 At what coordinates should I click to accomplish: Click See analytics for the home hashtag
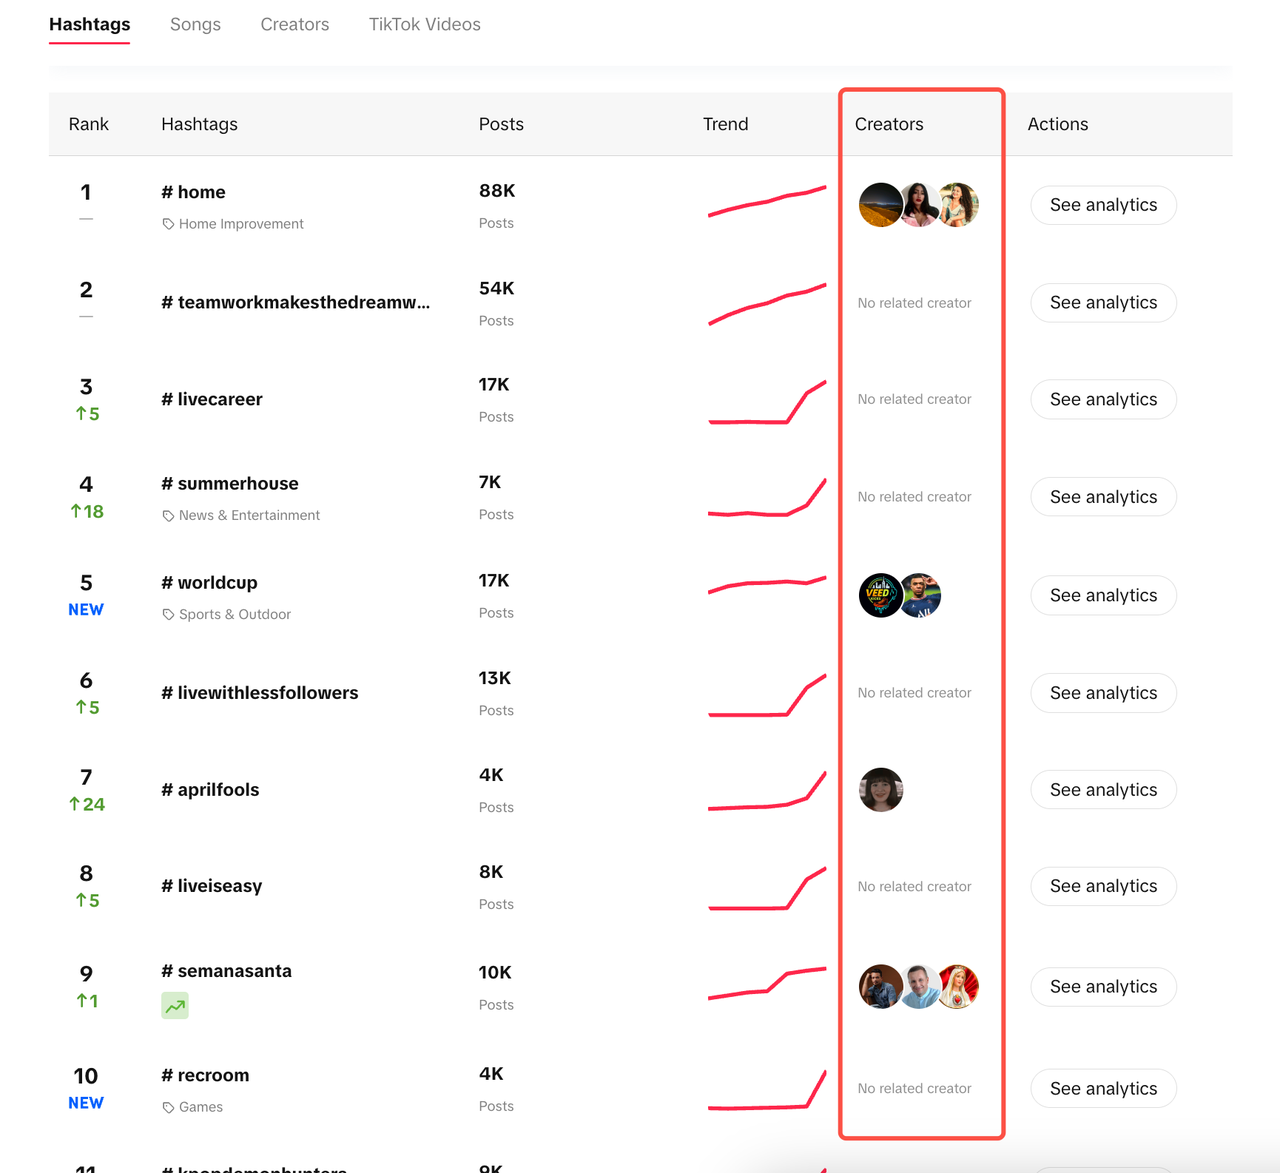[x=1103, y=205]
